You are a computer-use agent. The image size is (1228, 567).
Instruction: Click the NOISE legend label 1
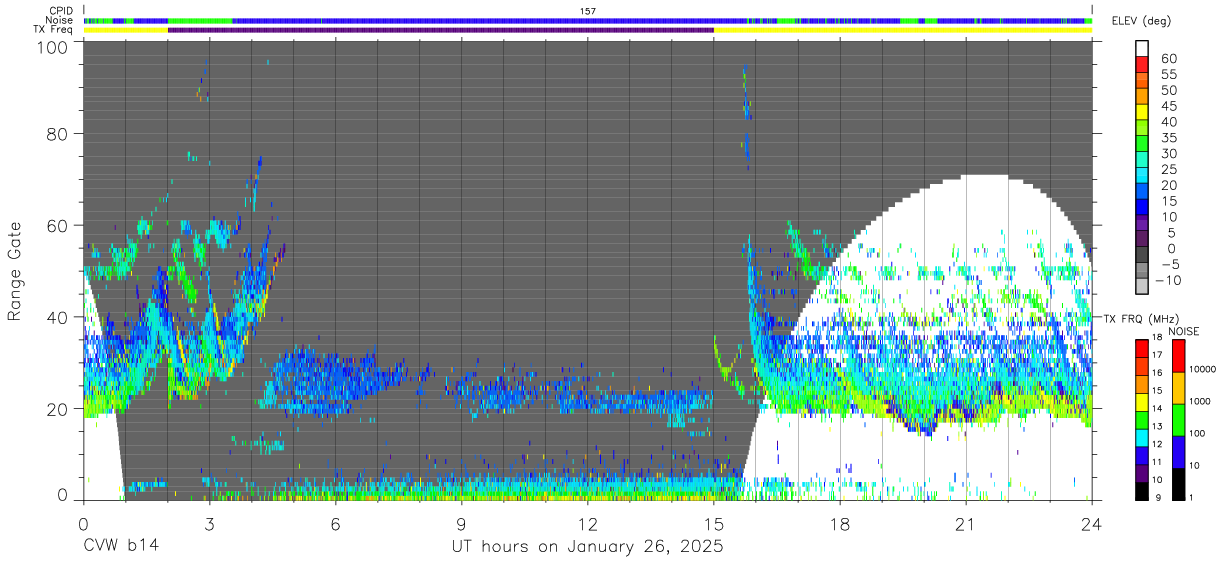tap(1190, 496)
